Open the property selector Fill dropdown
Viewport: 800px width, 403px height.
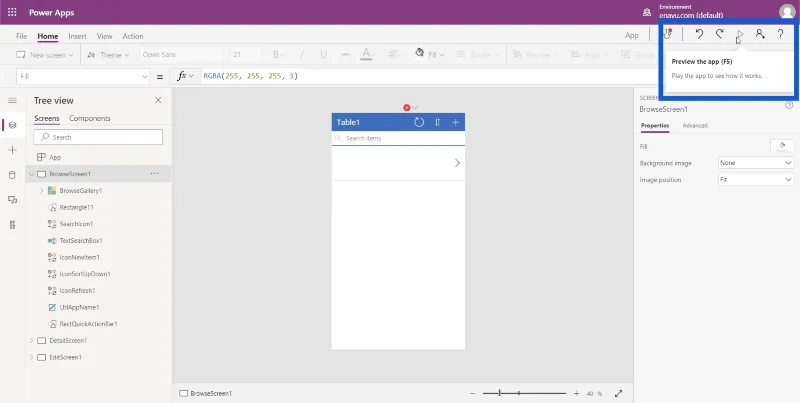(83, 77)
